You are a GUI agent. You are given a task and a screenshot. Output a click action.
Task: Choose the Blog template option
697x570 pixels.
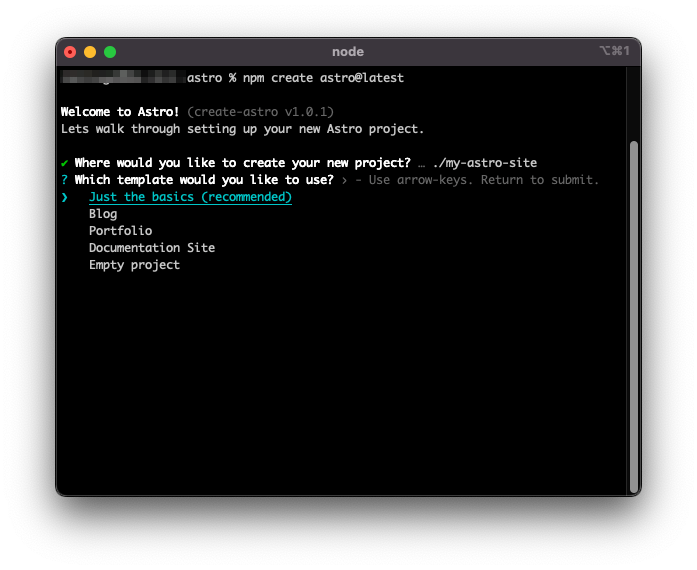click(x=103, y=214)
